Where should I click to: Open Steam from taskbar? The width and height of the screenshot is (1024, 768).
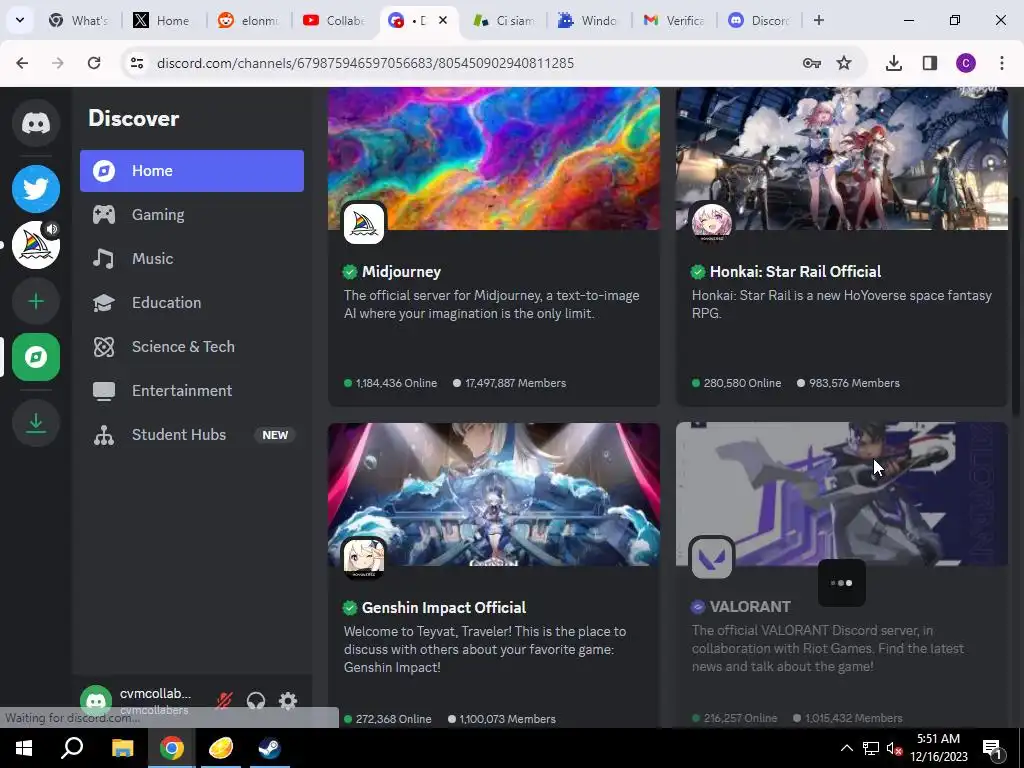click(x=269, y=748)
